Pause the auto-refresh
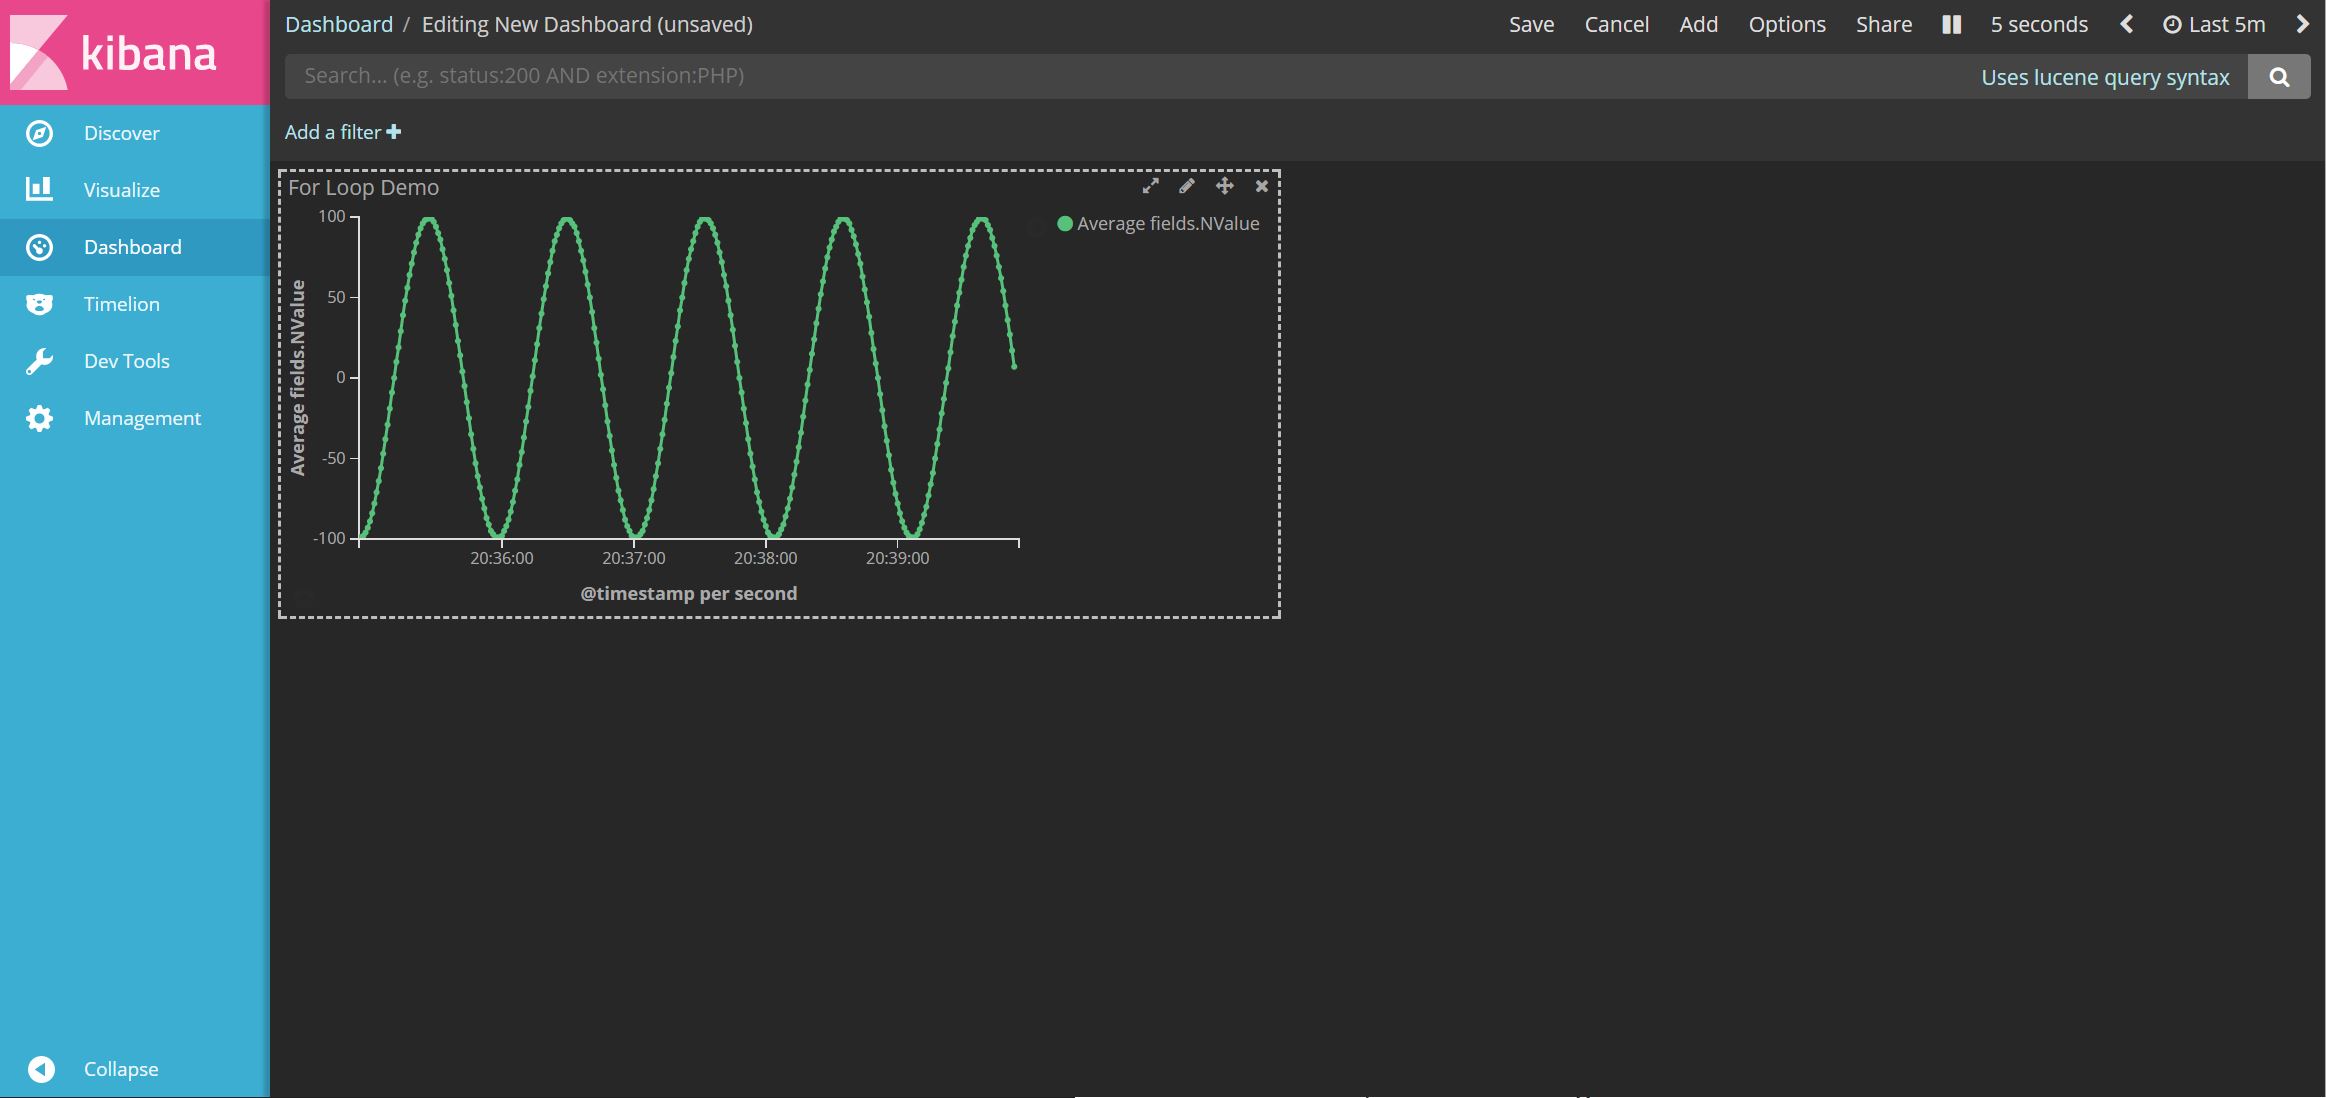Viewport: 2326px width, 1098px height. (x=1951, y=24)
